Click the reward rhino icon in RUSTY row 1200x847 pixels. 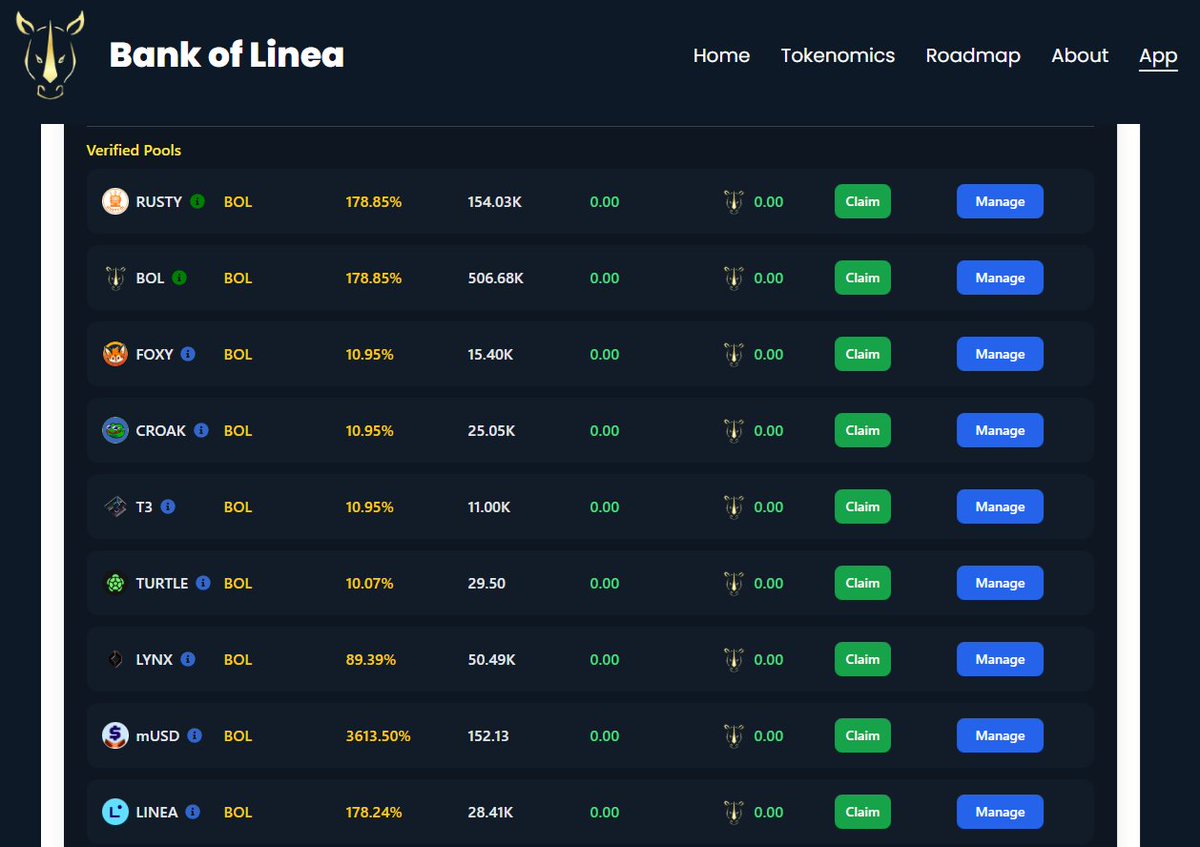coord(734,202)
